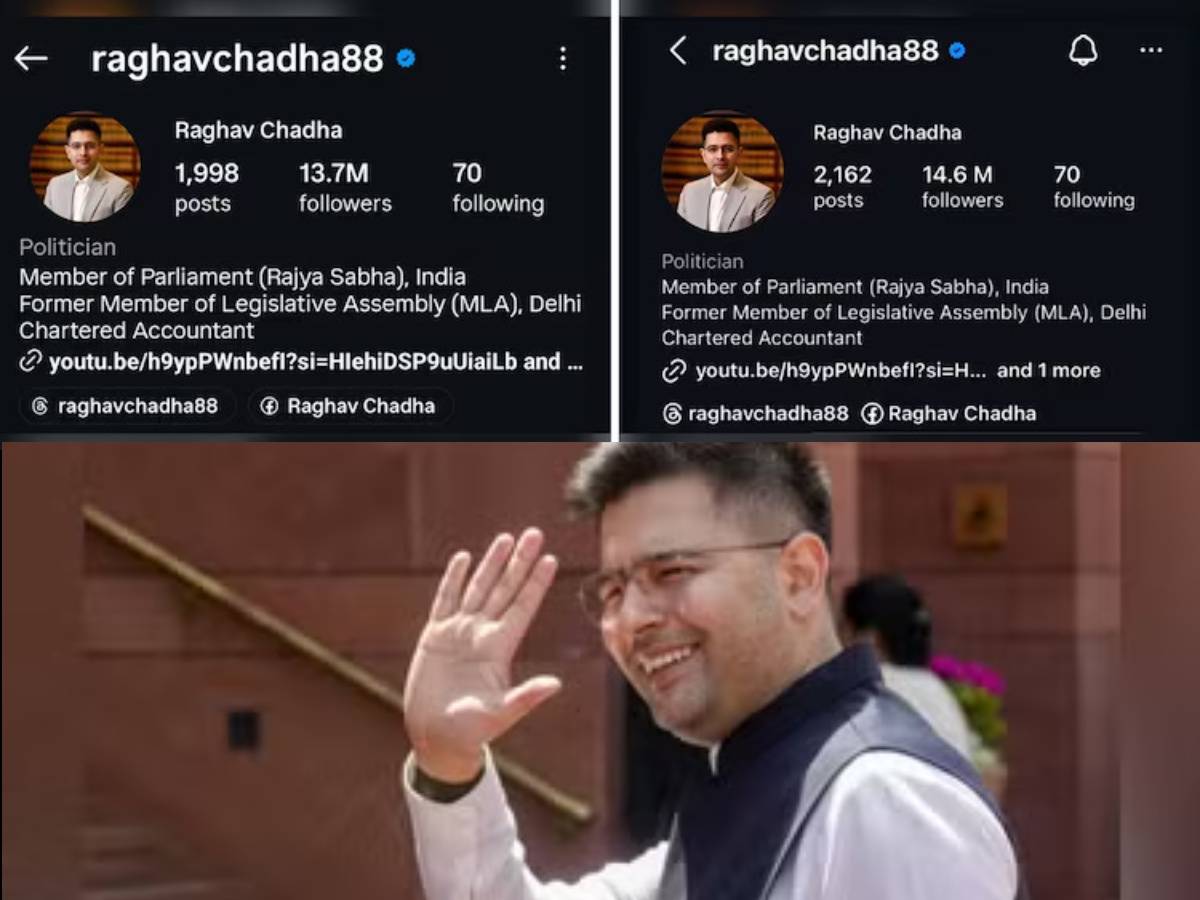Expand the 'and 1 more' links in right profile
This screenshot has height=900, width=1200.
(1048, 370)
